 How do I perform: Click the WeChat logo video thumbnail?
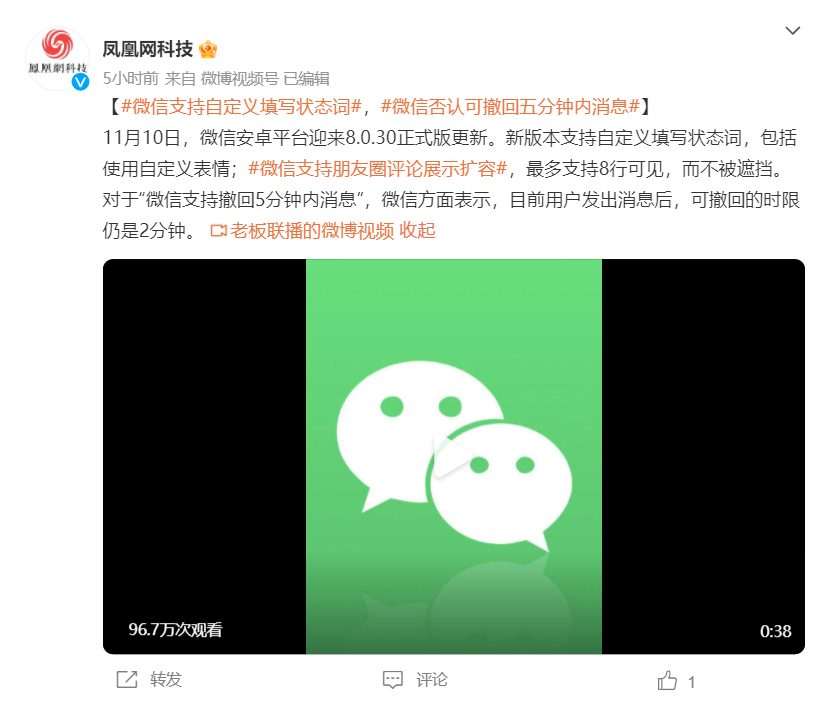click(454, 456)
